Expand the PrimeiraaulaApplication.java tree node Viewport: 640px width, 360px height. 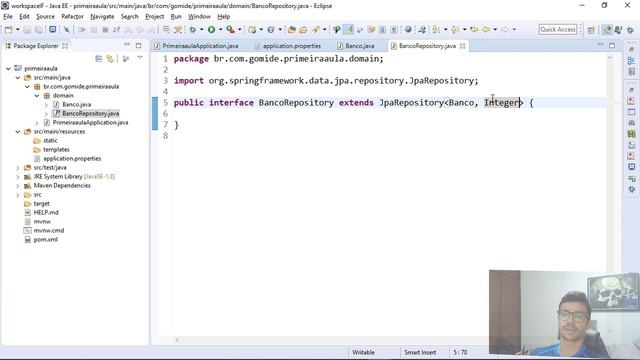36,122
